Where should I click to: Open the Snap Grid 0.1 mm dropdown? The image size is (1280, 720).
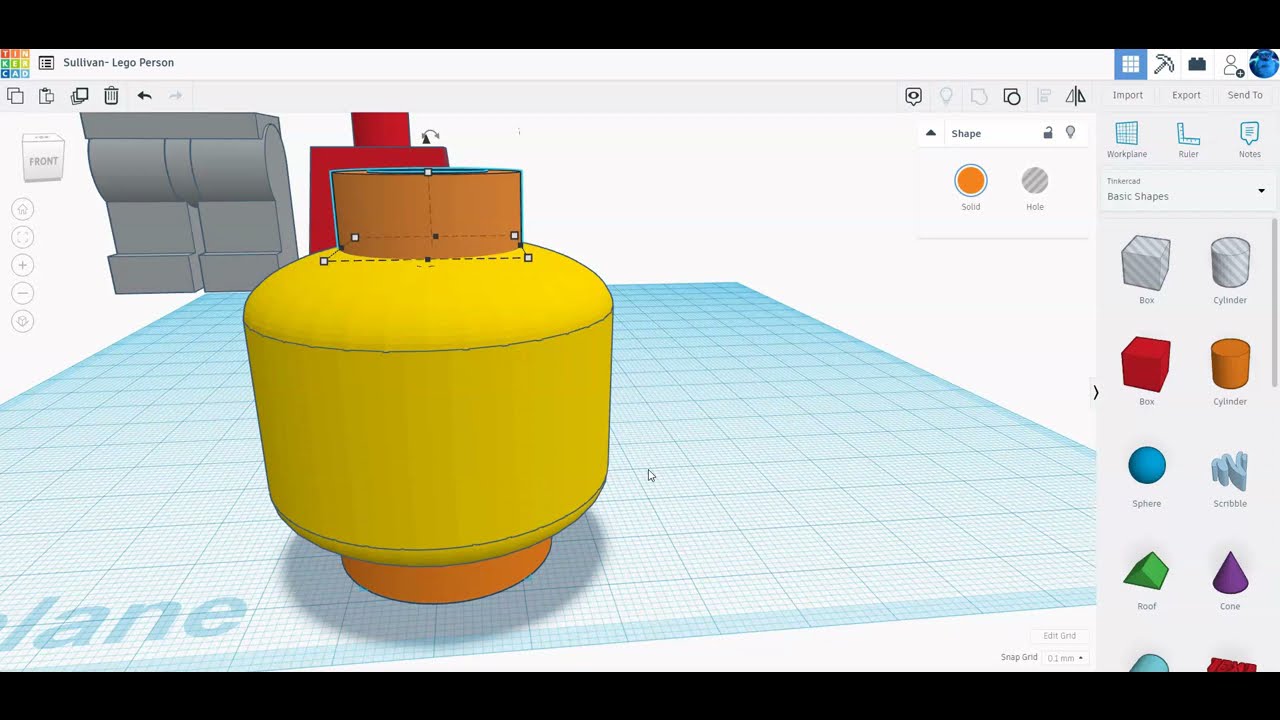pyautogui.click(x=1065, y=658)
